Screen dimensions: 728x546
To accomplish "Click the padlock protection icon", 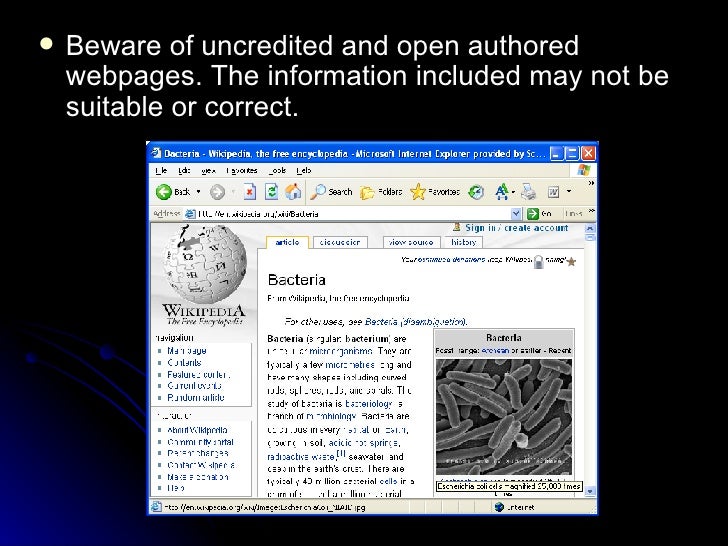I will [x=539, y=261].
